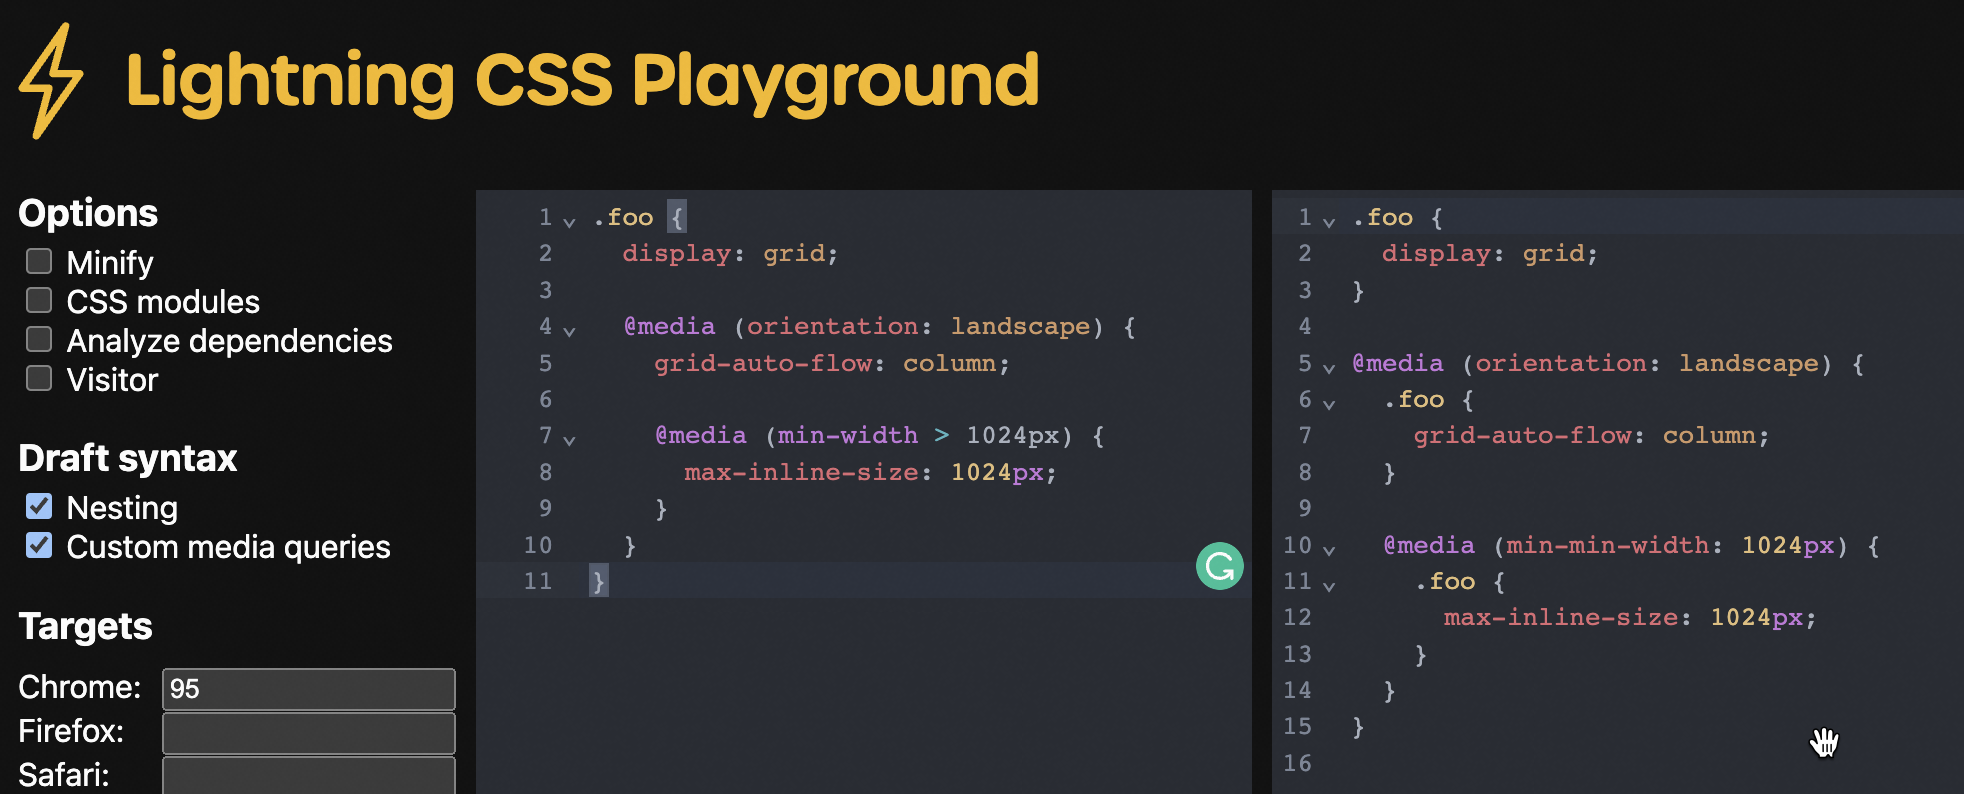Fold the .foo rule on output line 11

click(x=1329, y=585)
